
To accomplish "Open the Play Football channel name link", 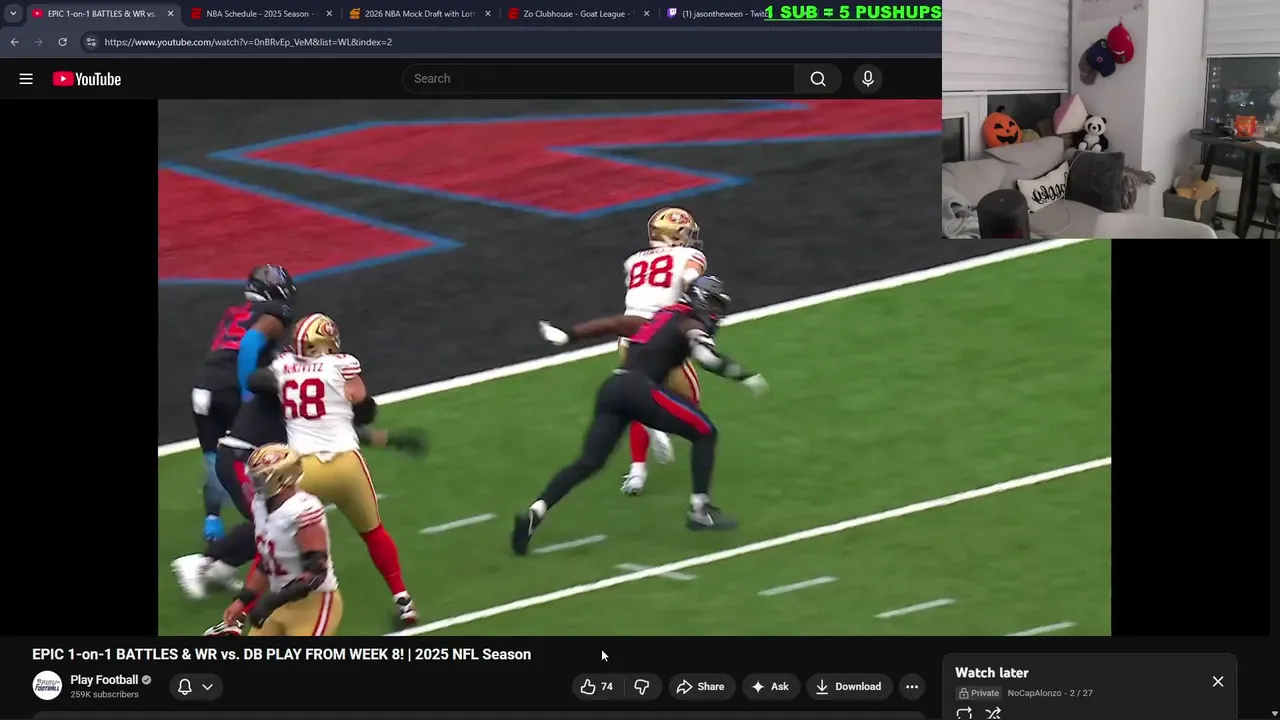I will pos(104,680).
